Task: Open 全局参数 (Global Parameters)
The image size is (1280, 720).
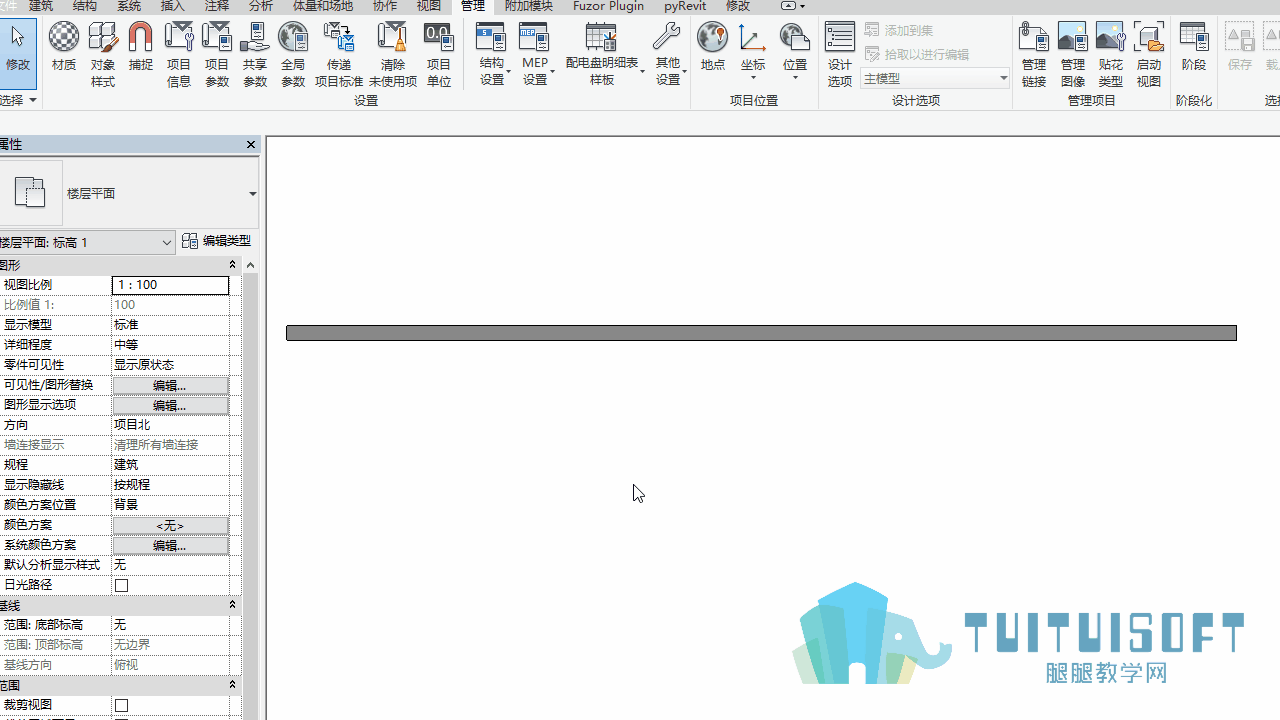Action: (x=293, y=54)
